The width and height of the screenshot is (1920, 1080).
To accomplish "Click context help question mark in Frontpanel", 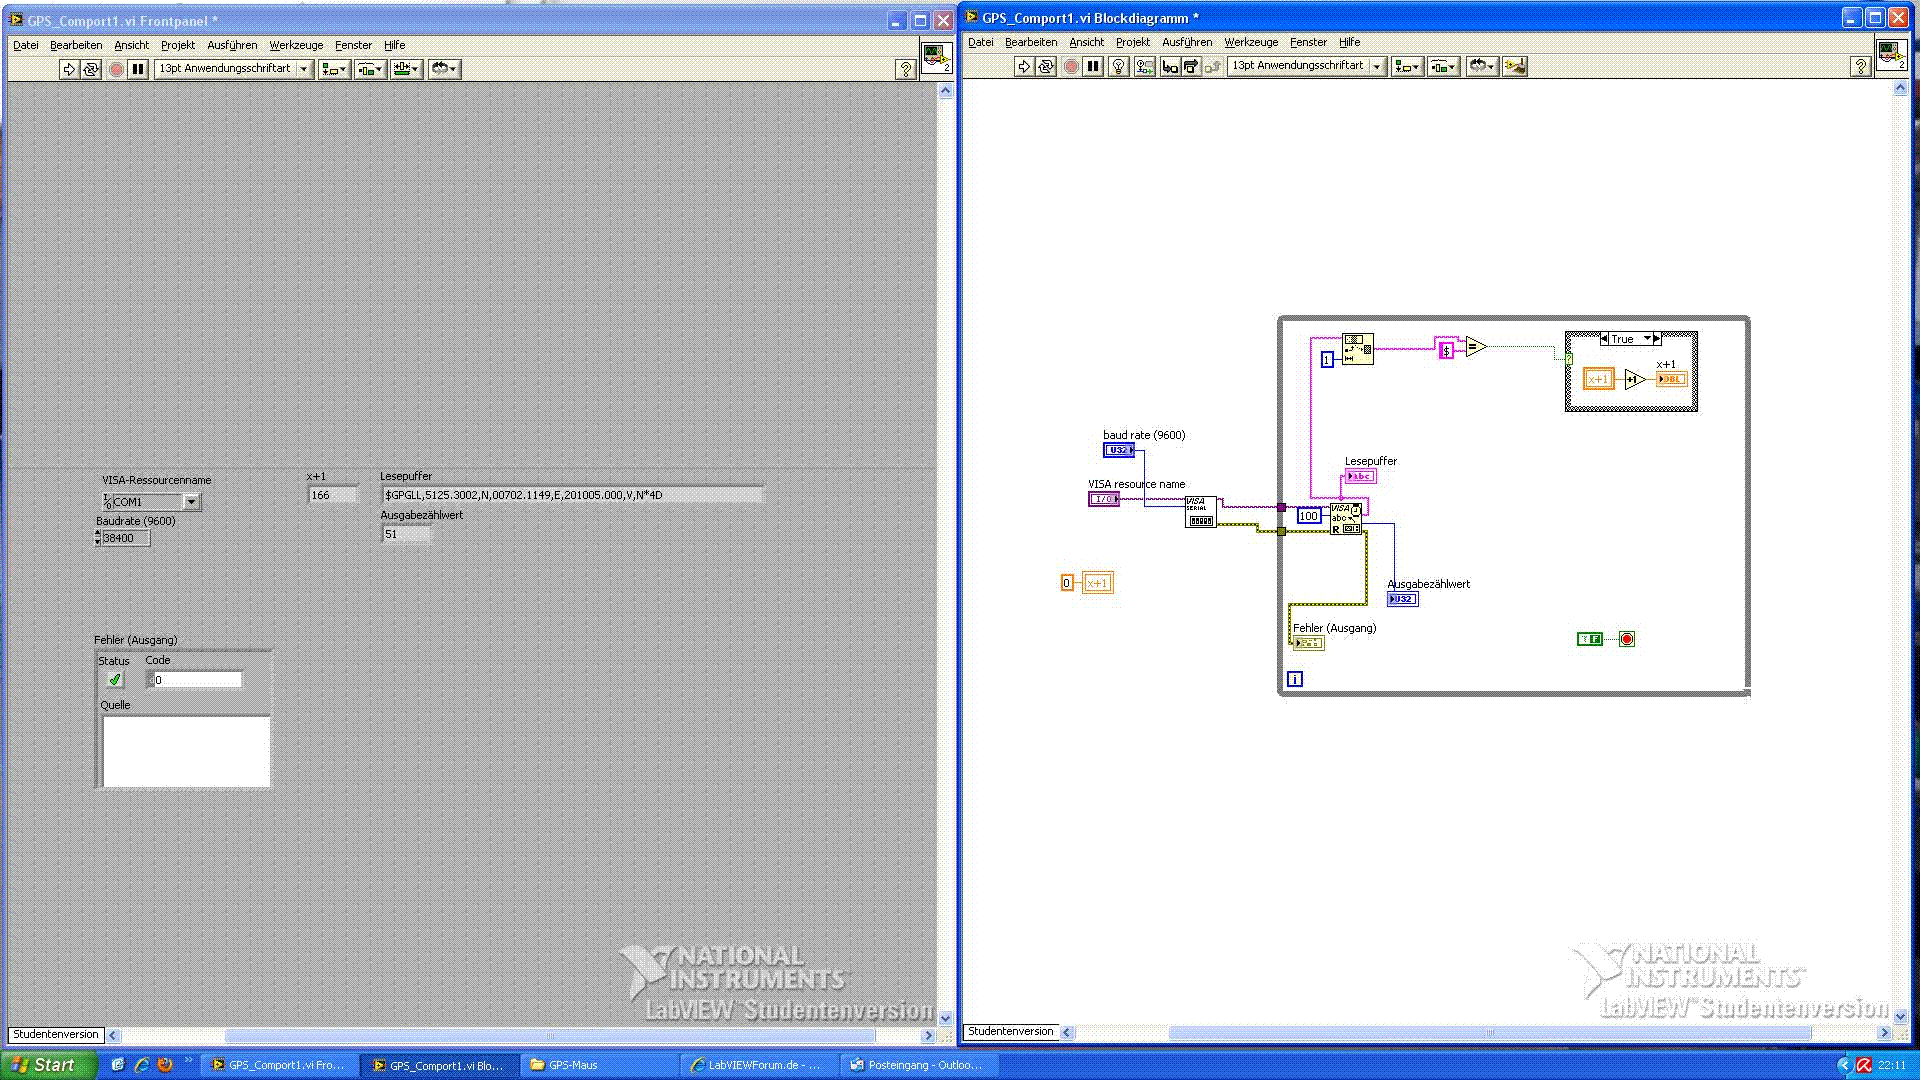I will click(905, 69).
